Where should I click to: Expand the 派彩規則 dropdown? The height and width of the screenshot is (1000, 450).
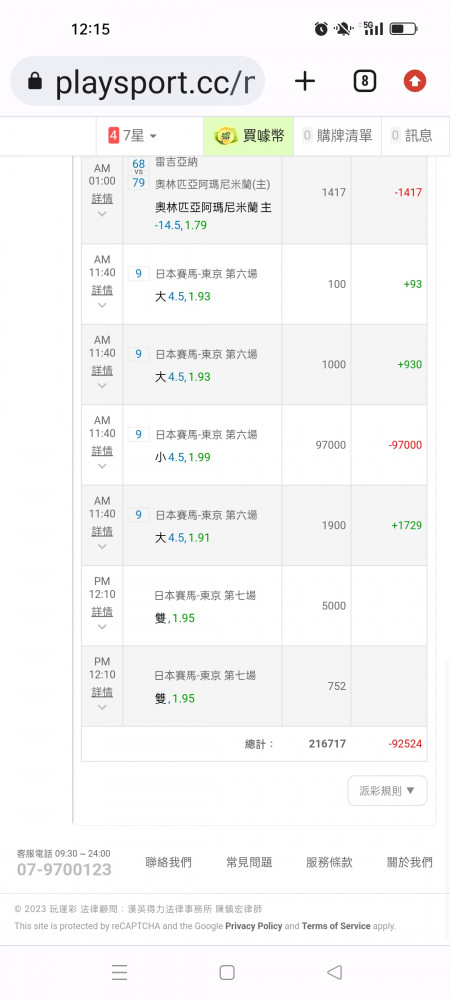click(387, 791)
